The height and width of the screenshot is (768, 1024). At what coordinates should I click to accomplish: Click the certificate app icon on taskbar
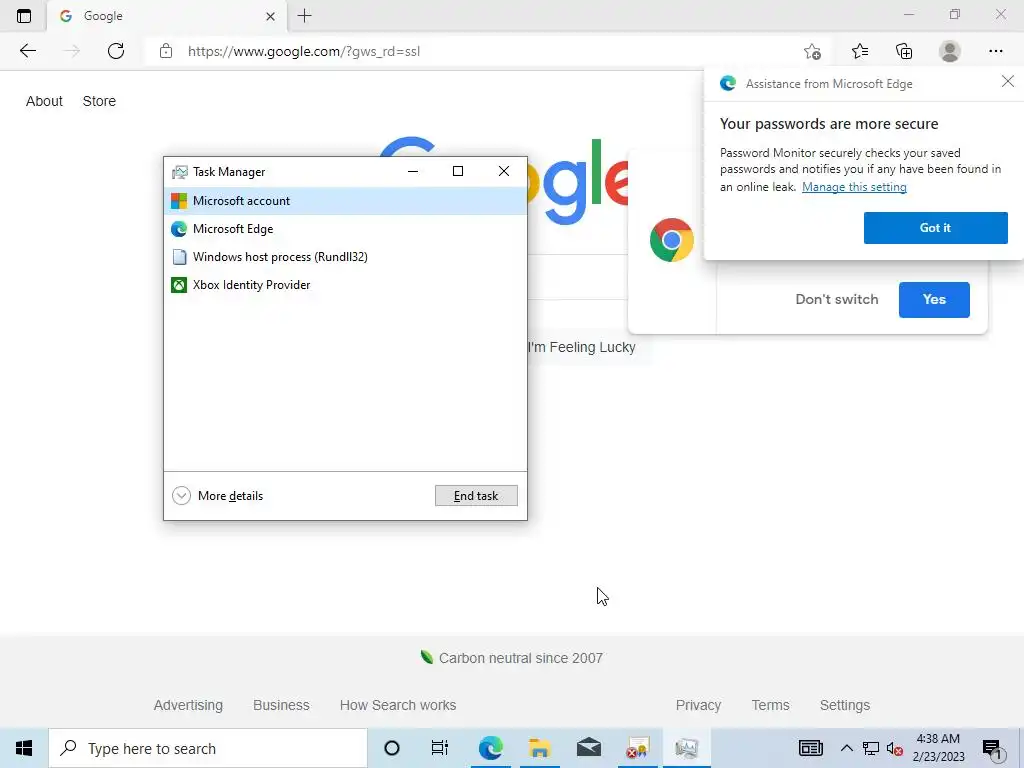(x=637, y=748)
